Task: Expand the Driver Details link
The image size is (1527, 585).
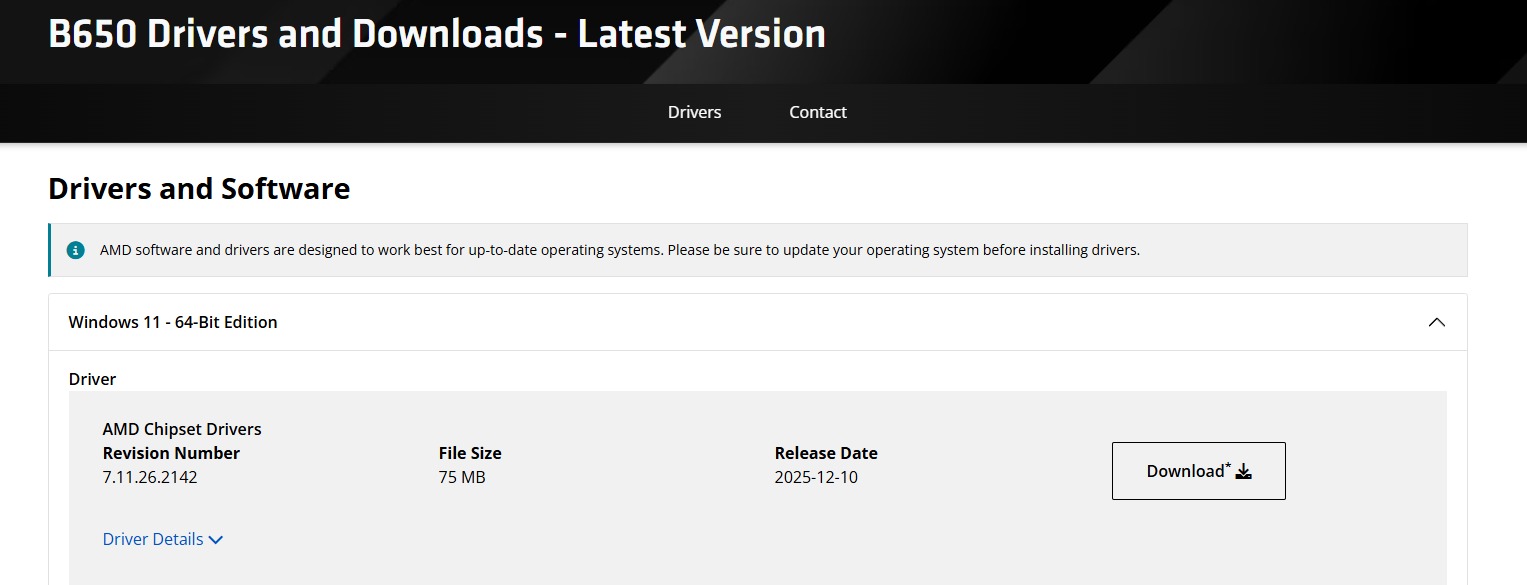Action: [x=162, y=539]
